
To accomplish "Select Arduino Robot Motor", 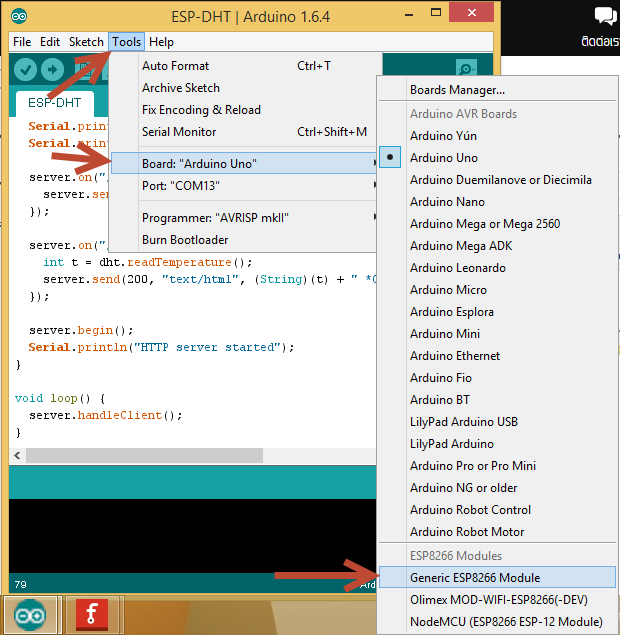I will [x=497, y=531].
